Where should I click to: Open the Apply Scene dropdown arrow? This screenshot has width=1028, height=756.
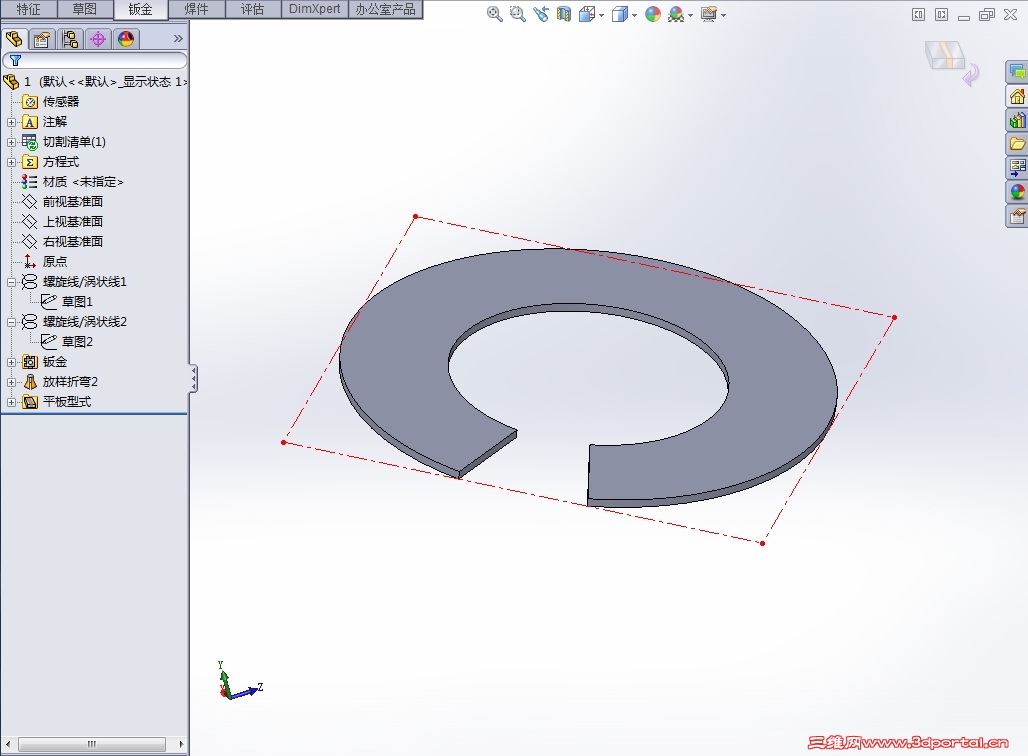coord(690,15)
